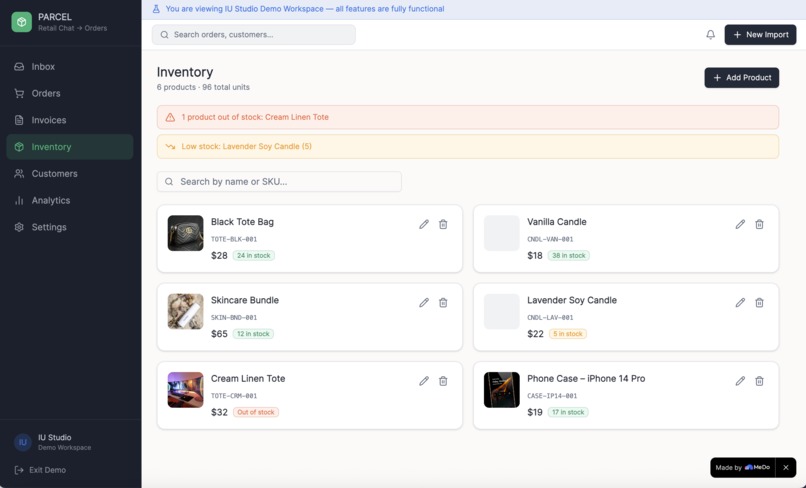Click the out of stock alert banner
The image size is (806, 488).
(468, 117)
